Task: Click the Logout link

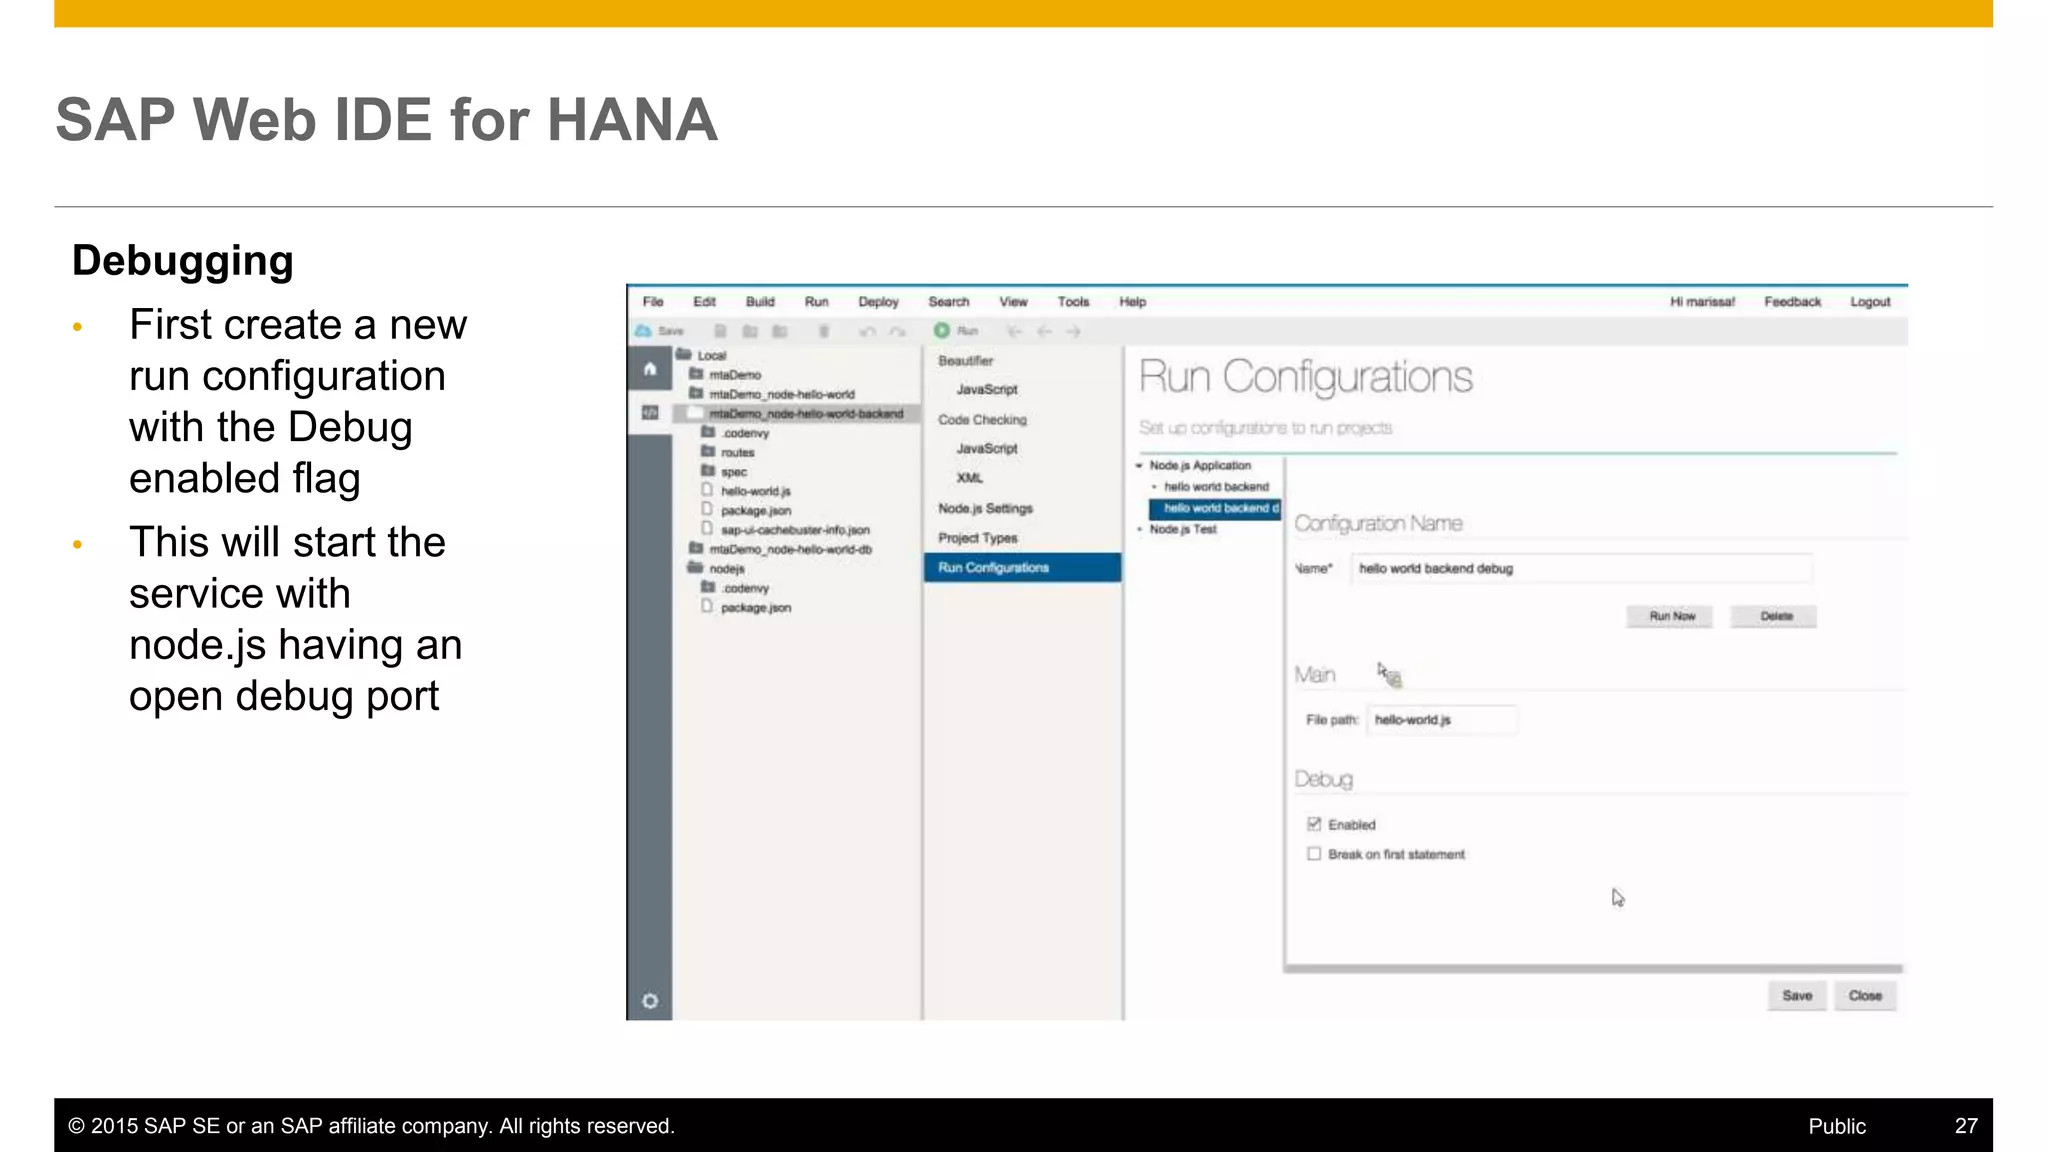Action: coord(1870,302)
